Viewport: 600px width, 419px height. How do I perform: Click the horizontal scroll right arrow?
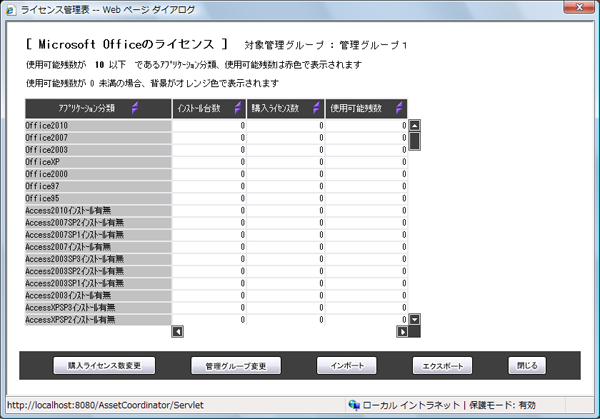[402, 331]
